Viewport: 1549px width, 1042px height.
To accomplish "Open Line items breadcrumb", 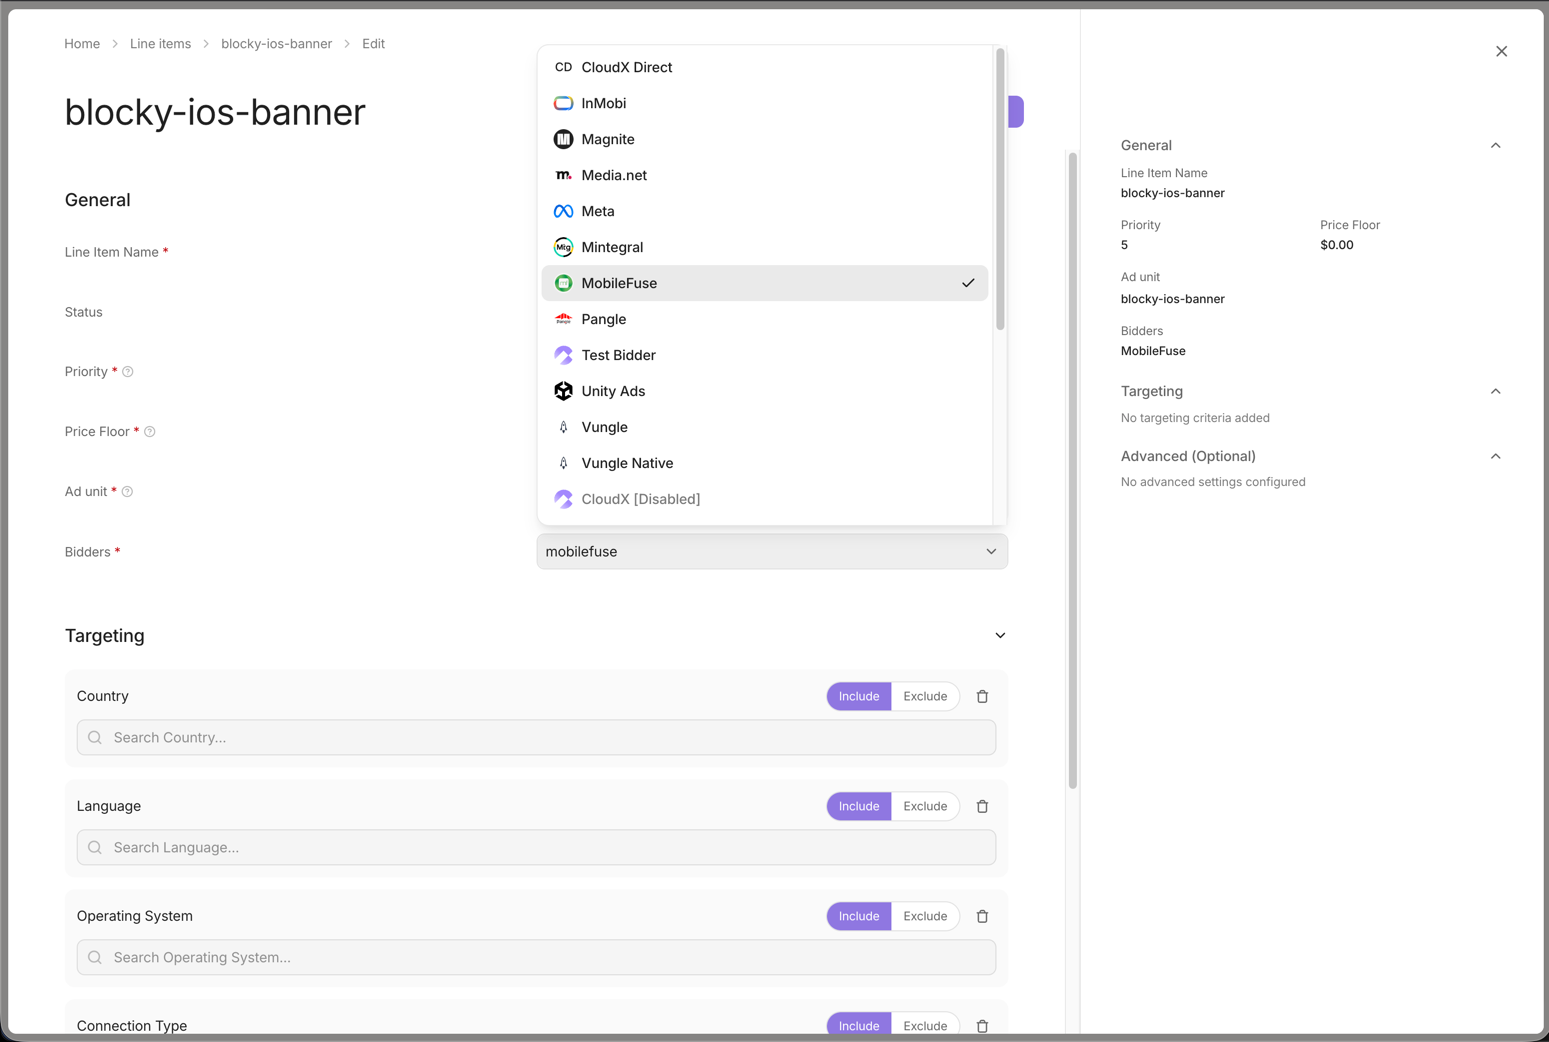I will point(160,44).
